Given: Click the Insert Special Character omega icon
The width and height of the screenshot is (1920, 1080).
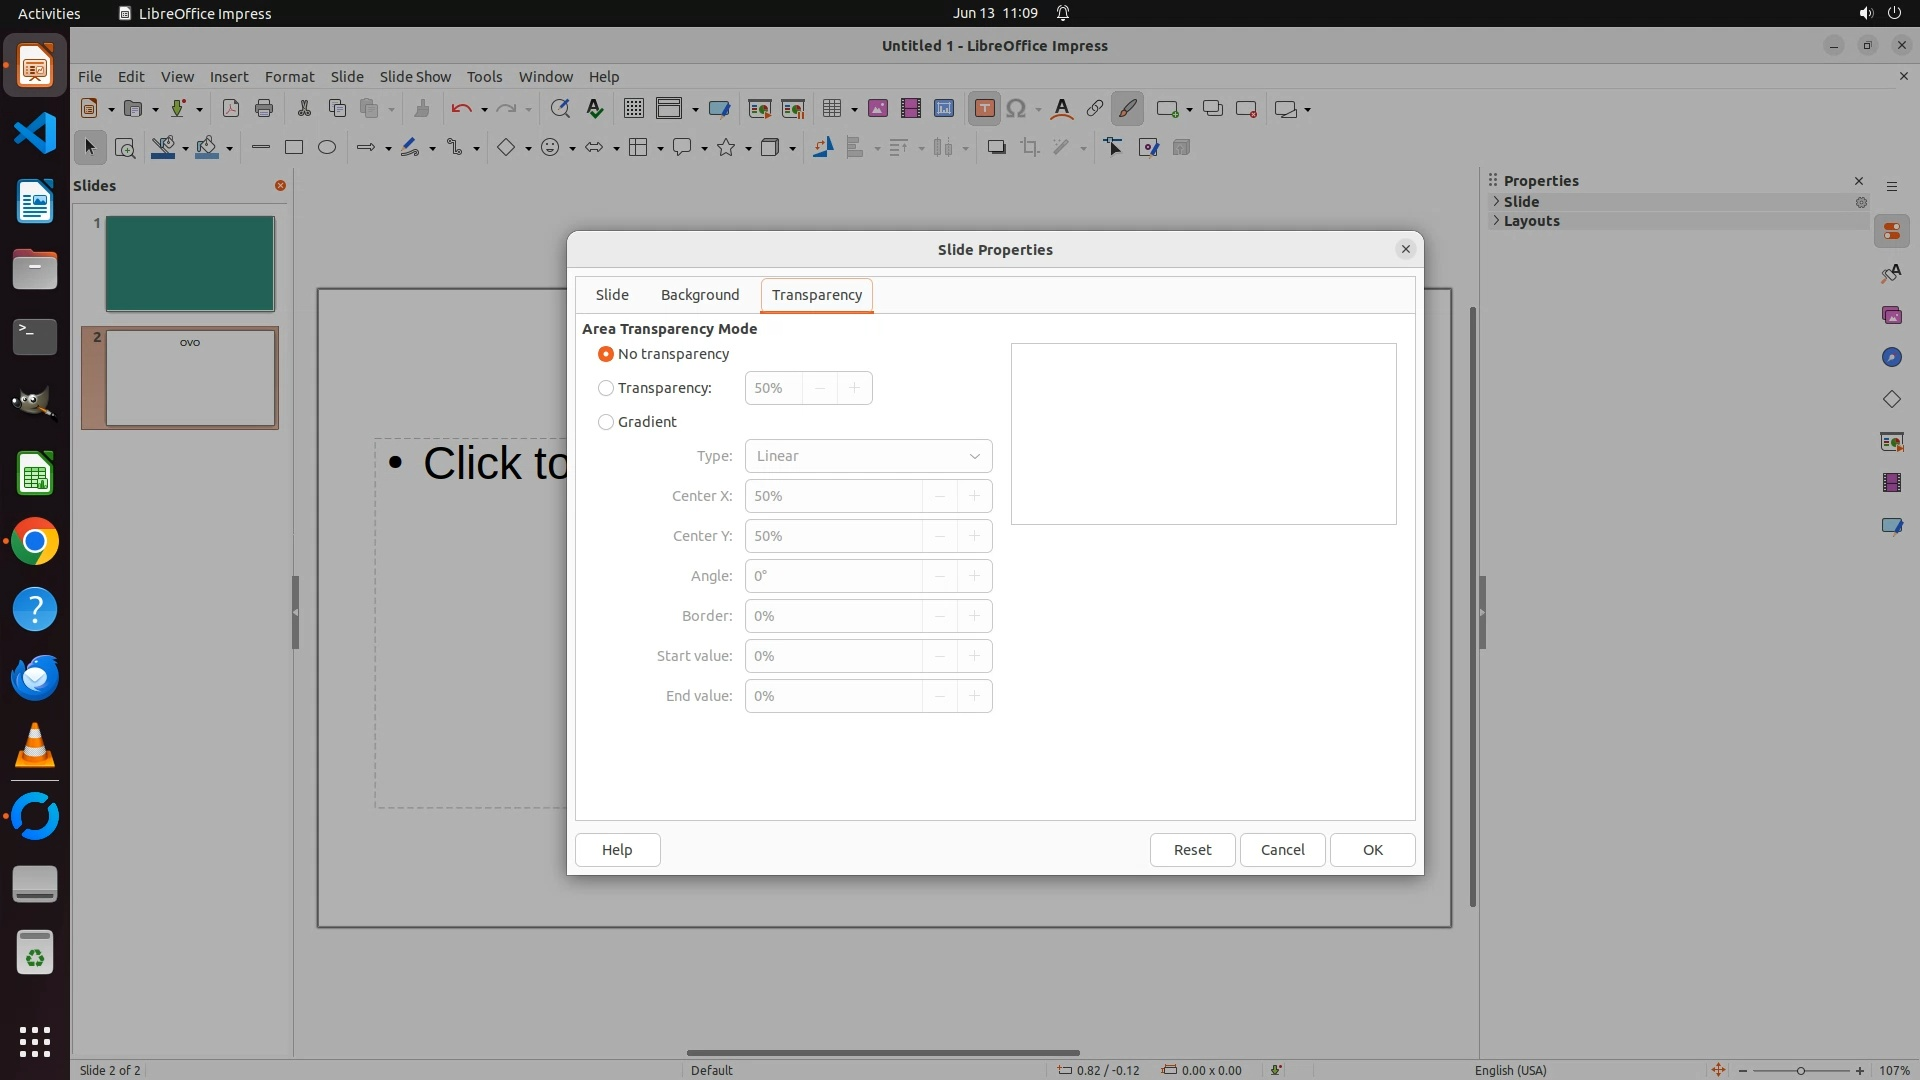Looking at the screenshot, I should click(x=1016, y=109).
